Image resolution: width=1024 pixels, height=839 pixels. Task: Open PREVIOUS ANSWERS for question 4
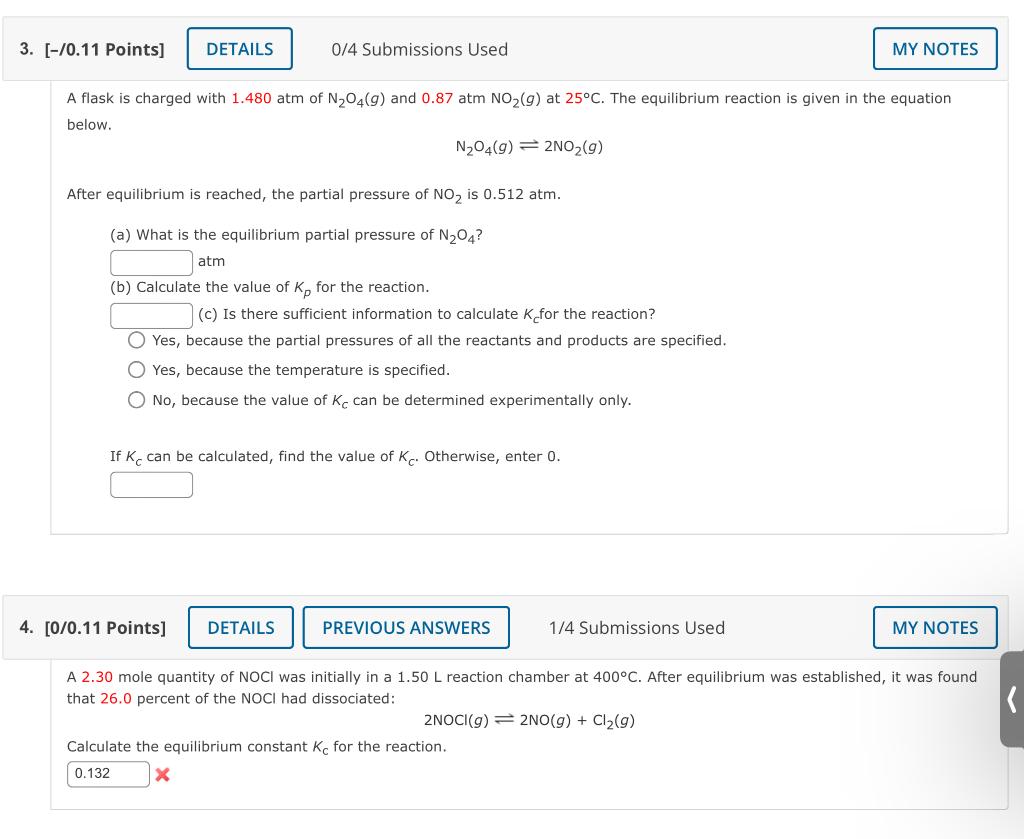pos(406,627)
